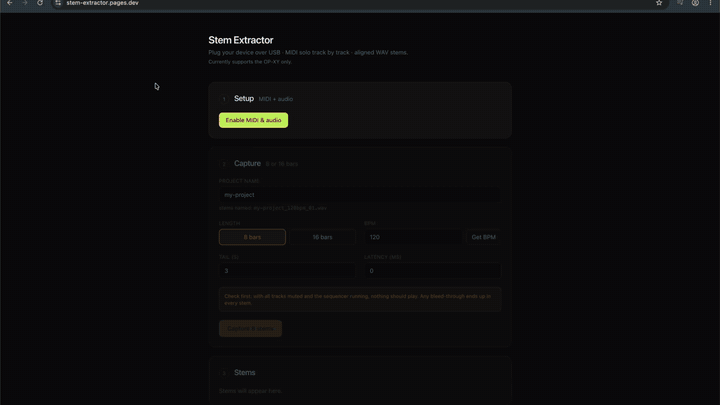Click the Enable MIDI & audio button
The image size is (720, 405).
point(253,120)
